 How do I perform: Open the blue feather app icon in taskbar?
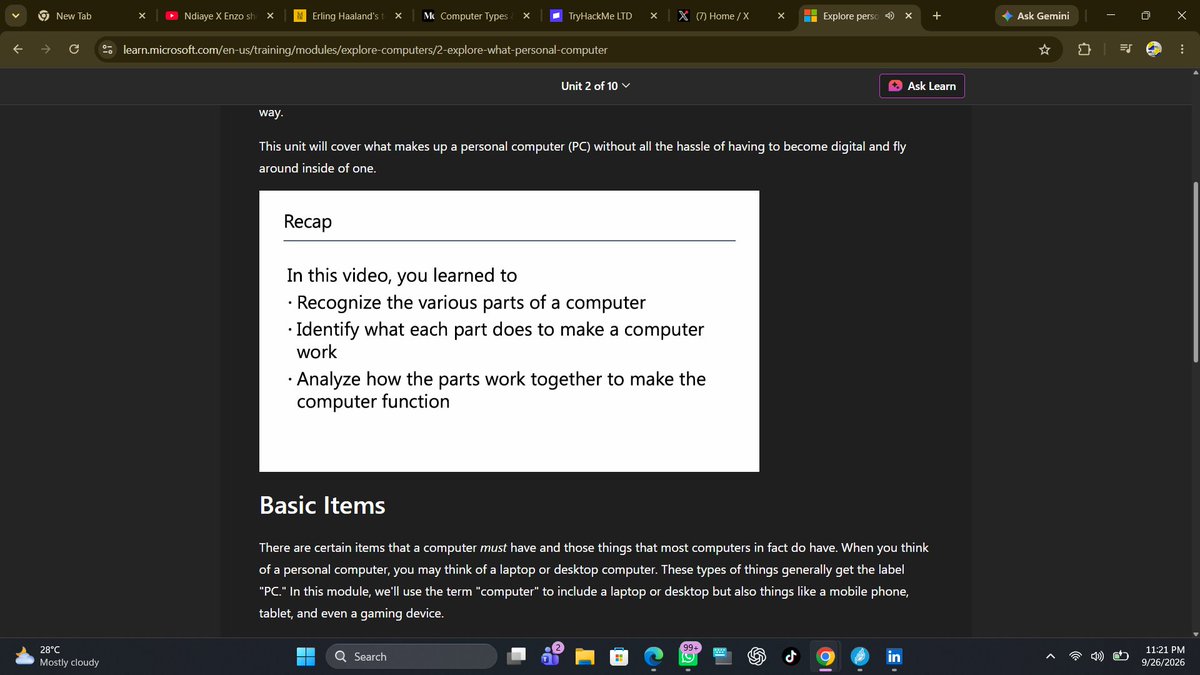point(860,656)
